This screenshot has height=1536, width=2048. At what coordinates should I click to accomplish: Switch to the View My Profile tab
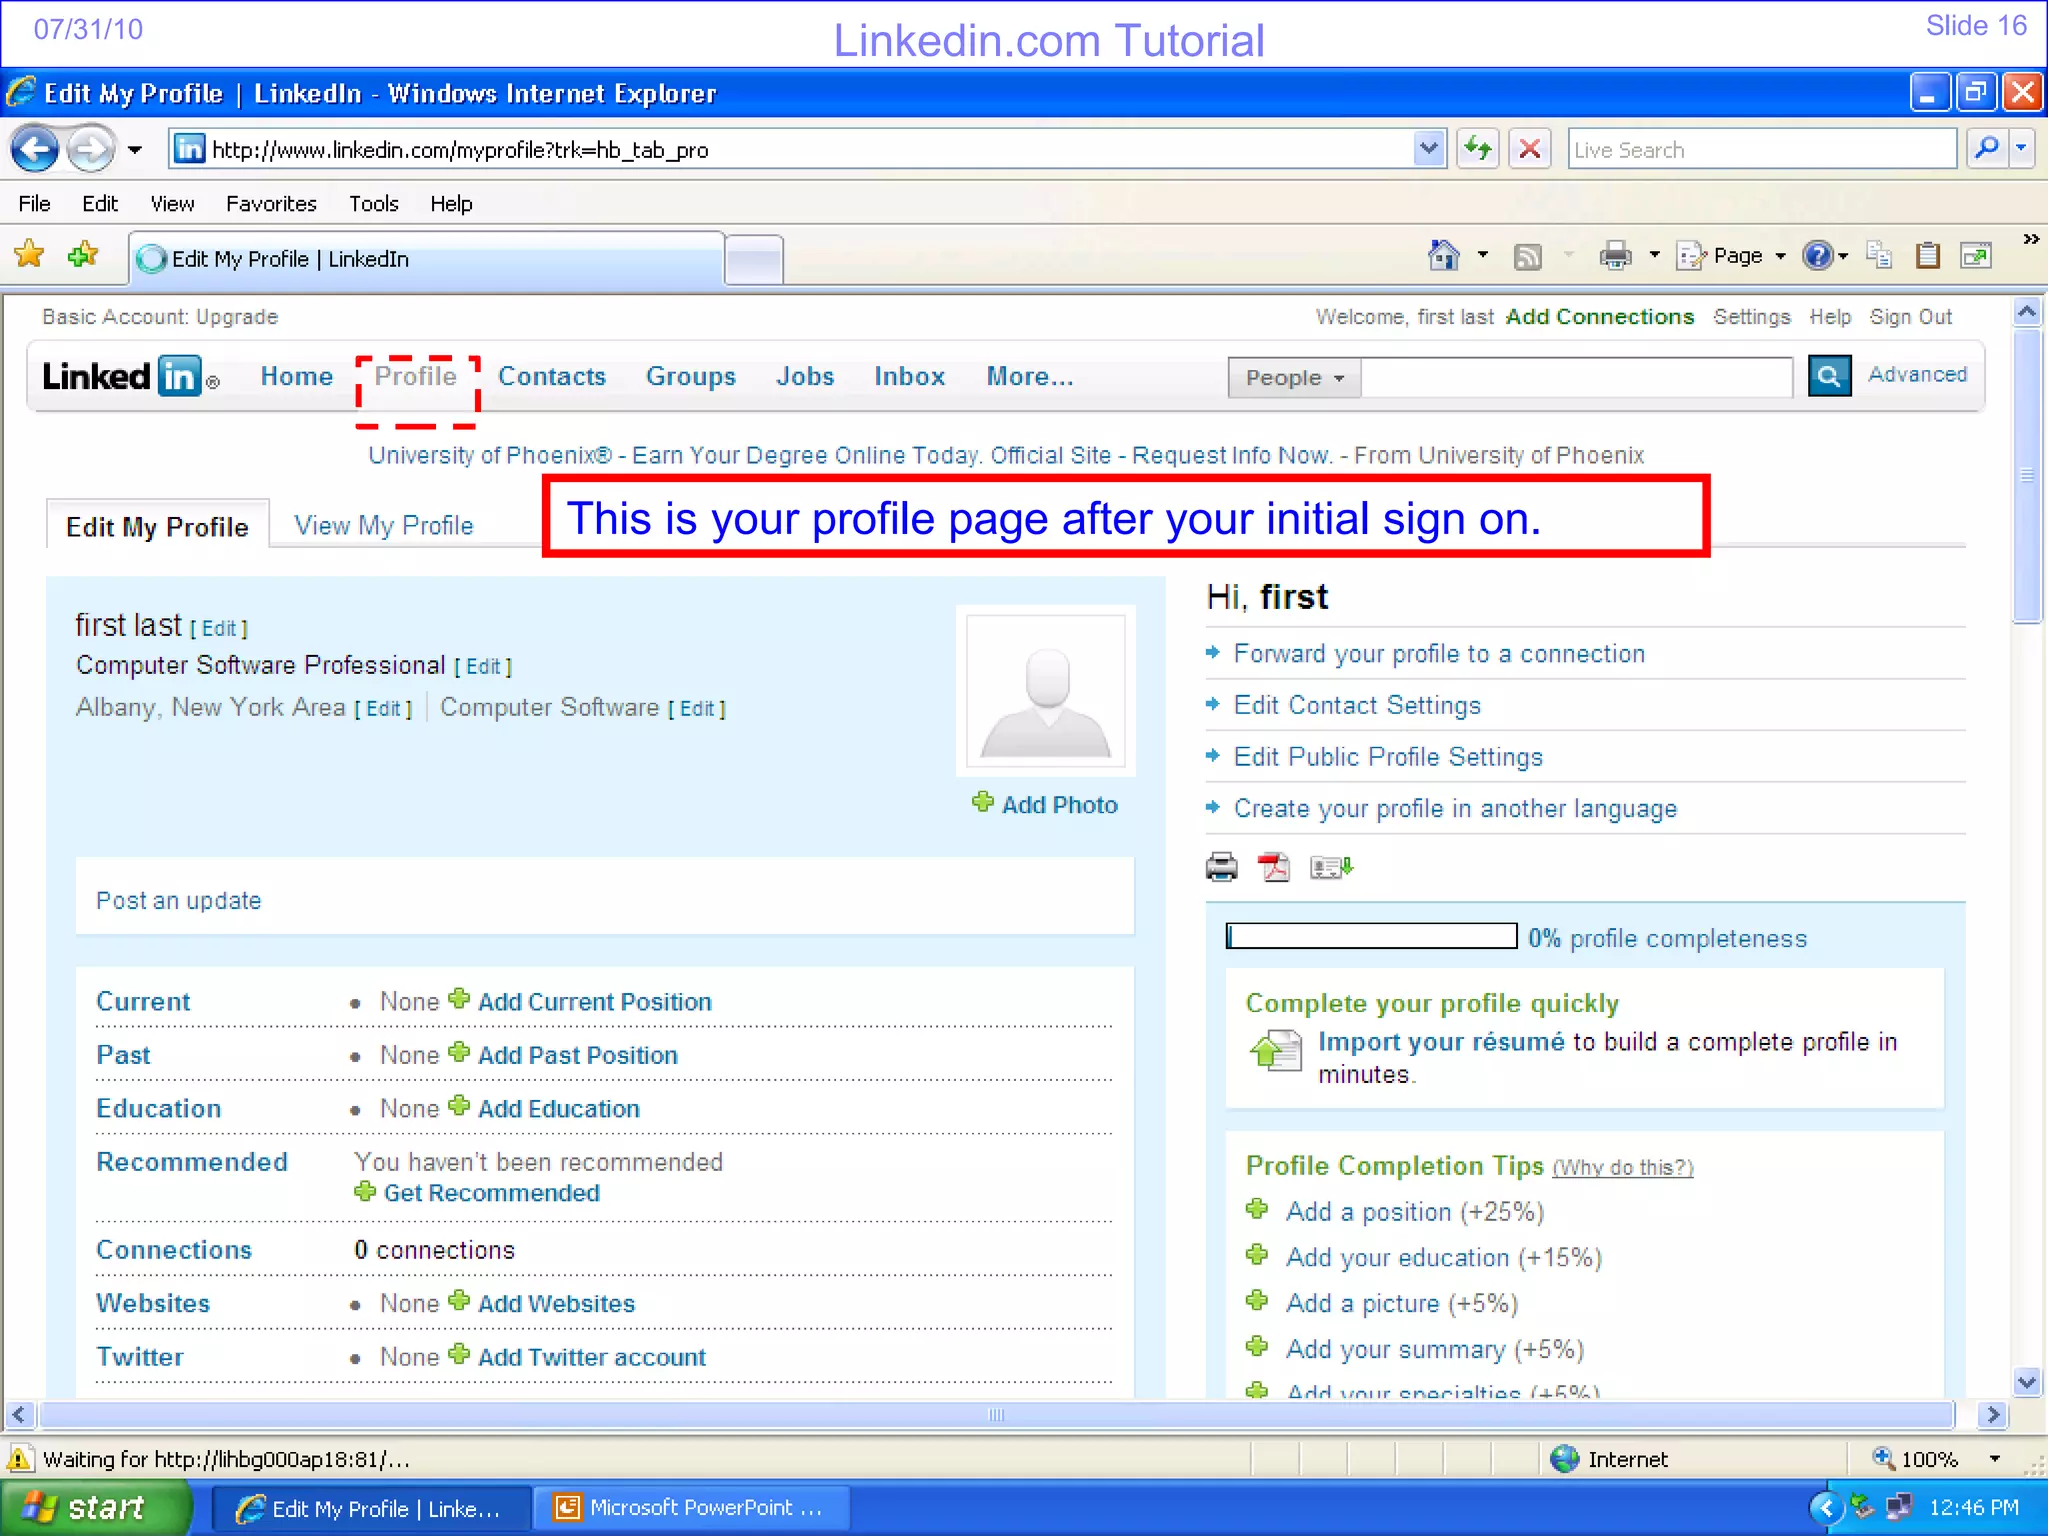pyautogui.click(x=384, y=526)
